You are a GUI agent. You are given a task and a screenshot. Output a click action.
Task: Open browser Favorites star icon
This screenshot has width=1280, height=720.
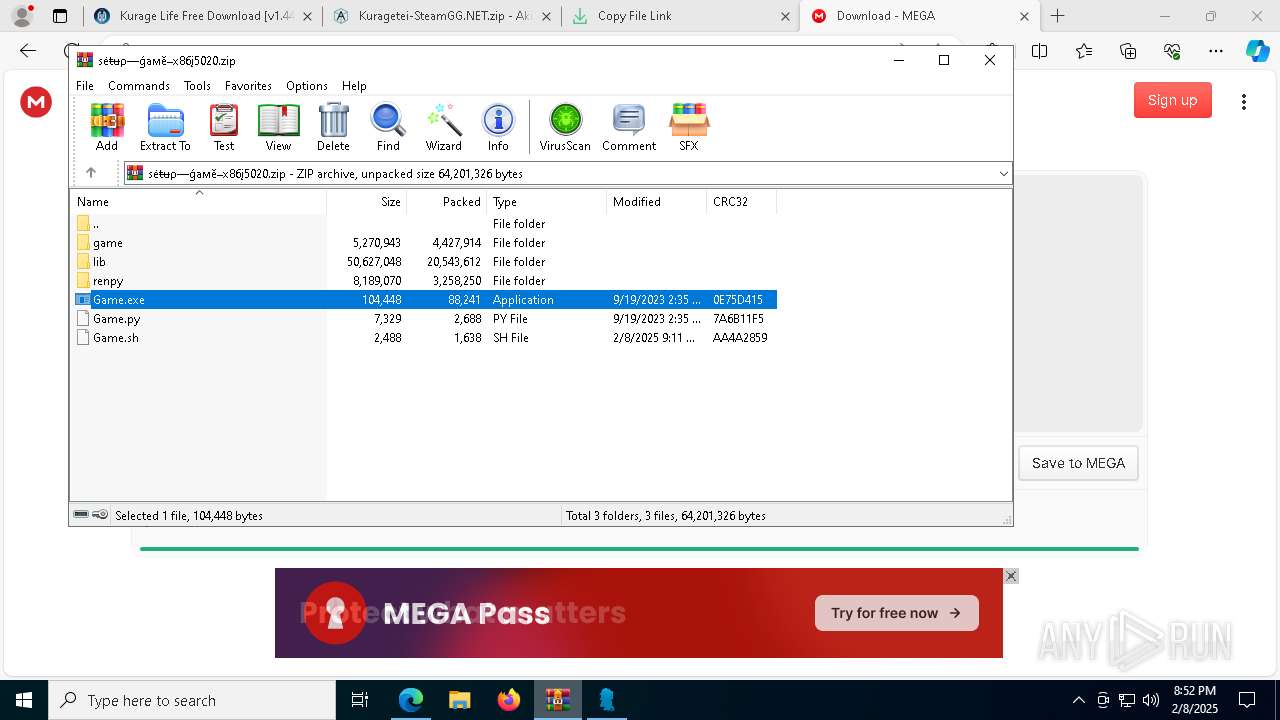pyautogui.click(x=1084, y=51)
